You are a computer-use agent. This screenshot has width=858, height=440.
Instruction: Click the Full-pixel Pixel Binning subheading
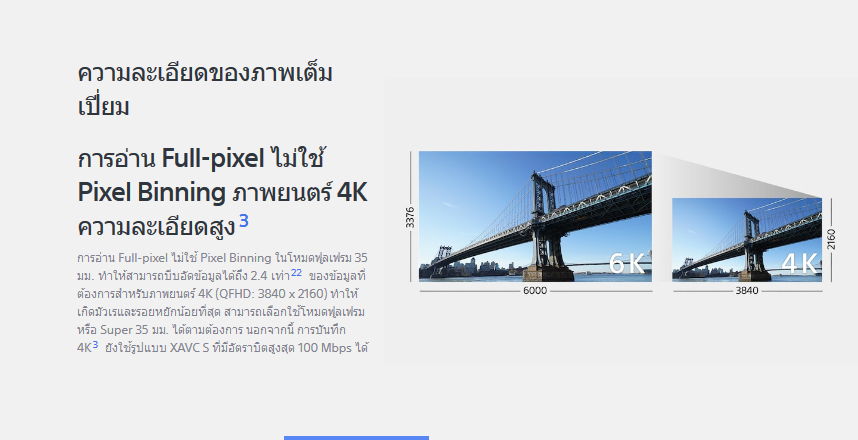click(x=223, y=192)
